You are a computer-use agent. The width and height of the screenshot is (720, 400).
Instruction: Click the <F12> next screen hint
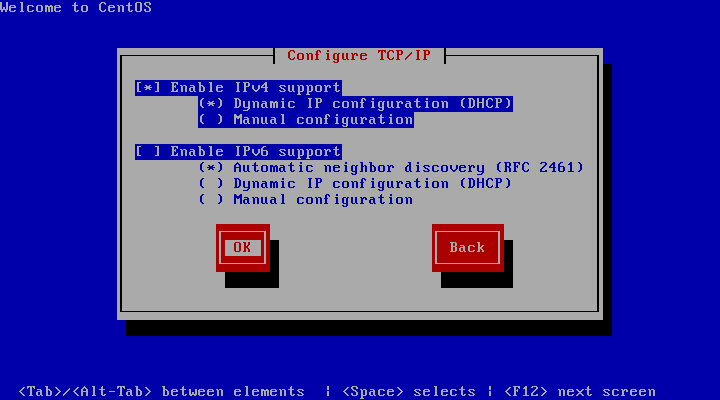click(580, 392)
